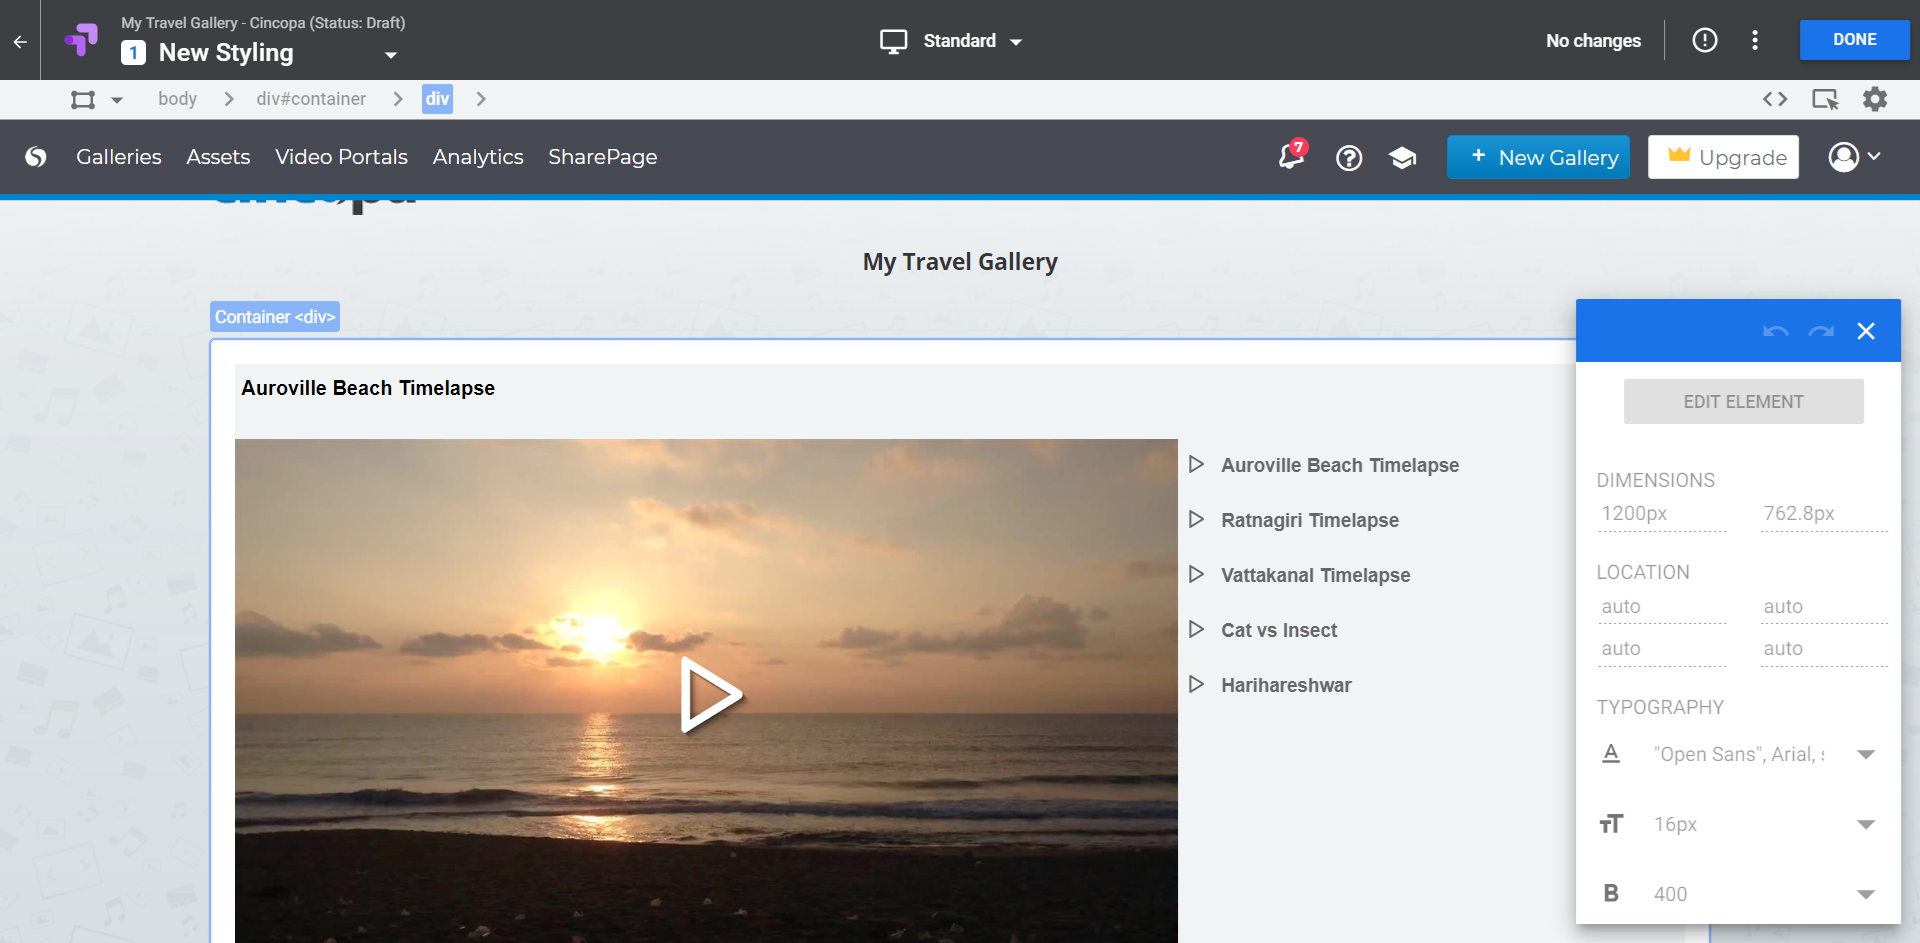This screenshot has height=943, width=1920.
Task: Open the Galleries menu
Action: click(119, 157)
